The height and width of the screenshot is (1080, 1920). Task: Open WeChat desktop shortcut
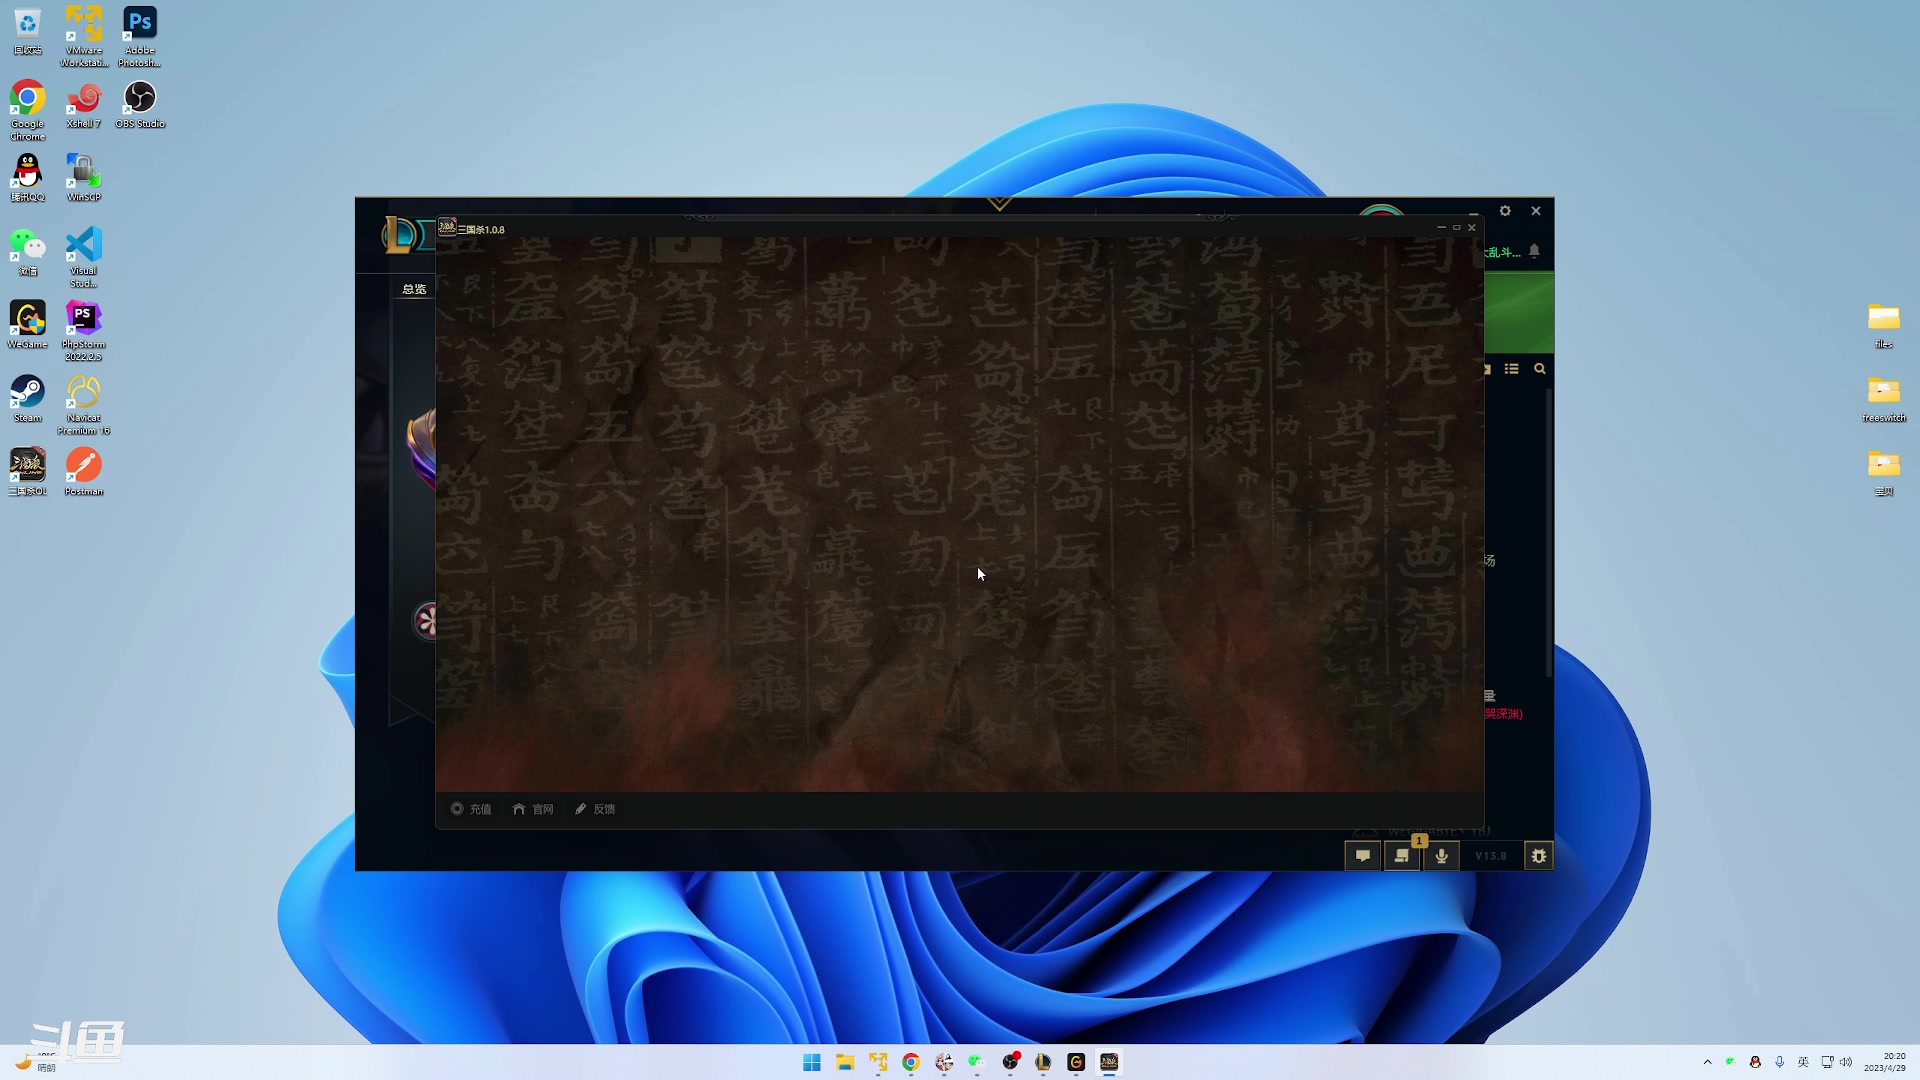coord(28,252)
